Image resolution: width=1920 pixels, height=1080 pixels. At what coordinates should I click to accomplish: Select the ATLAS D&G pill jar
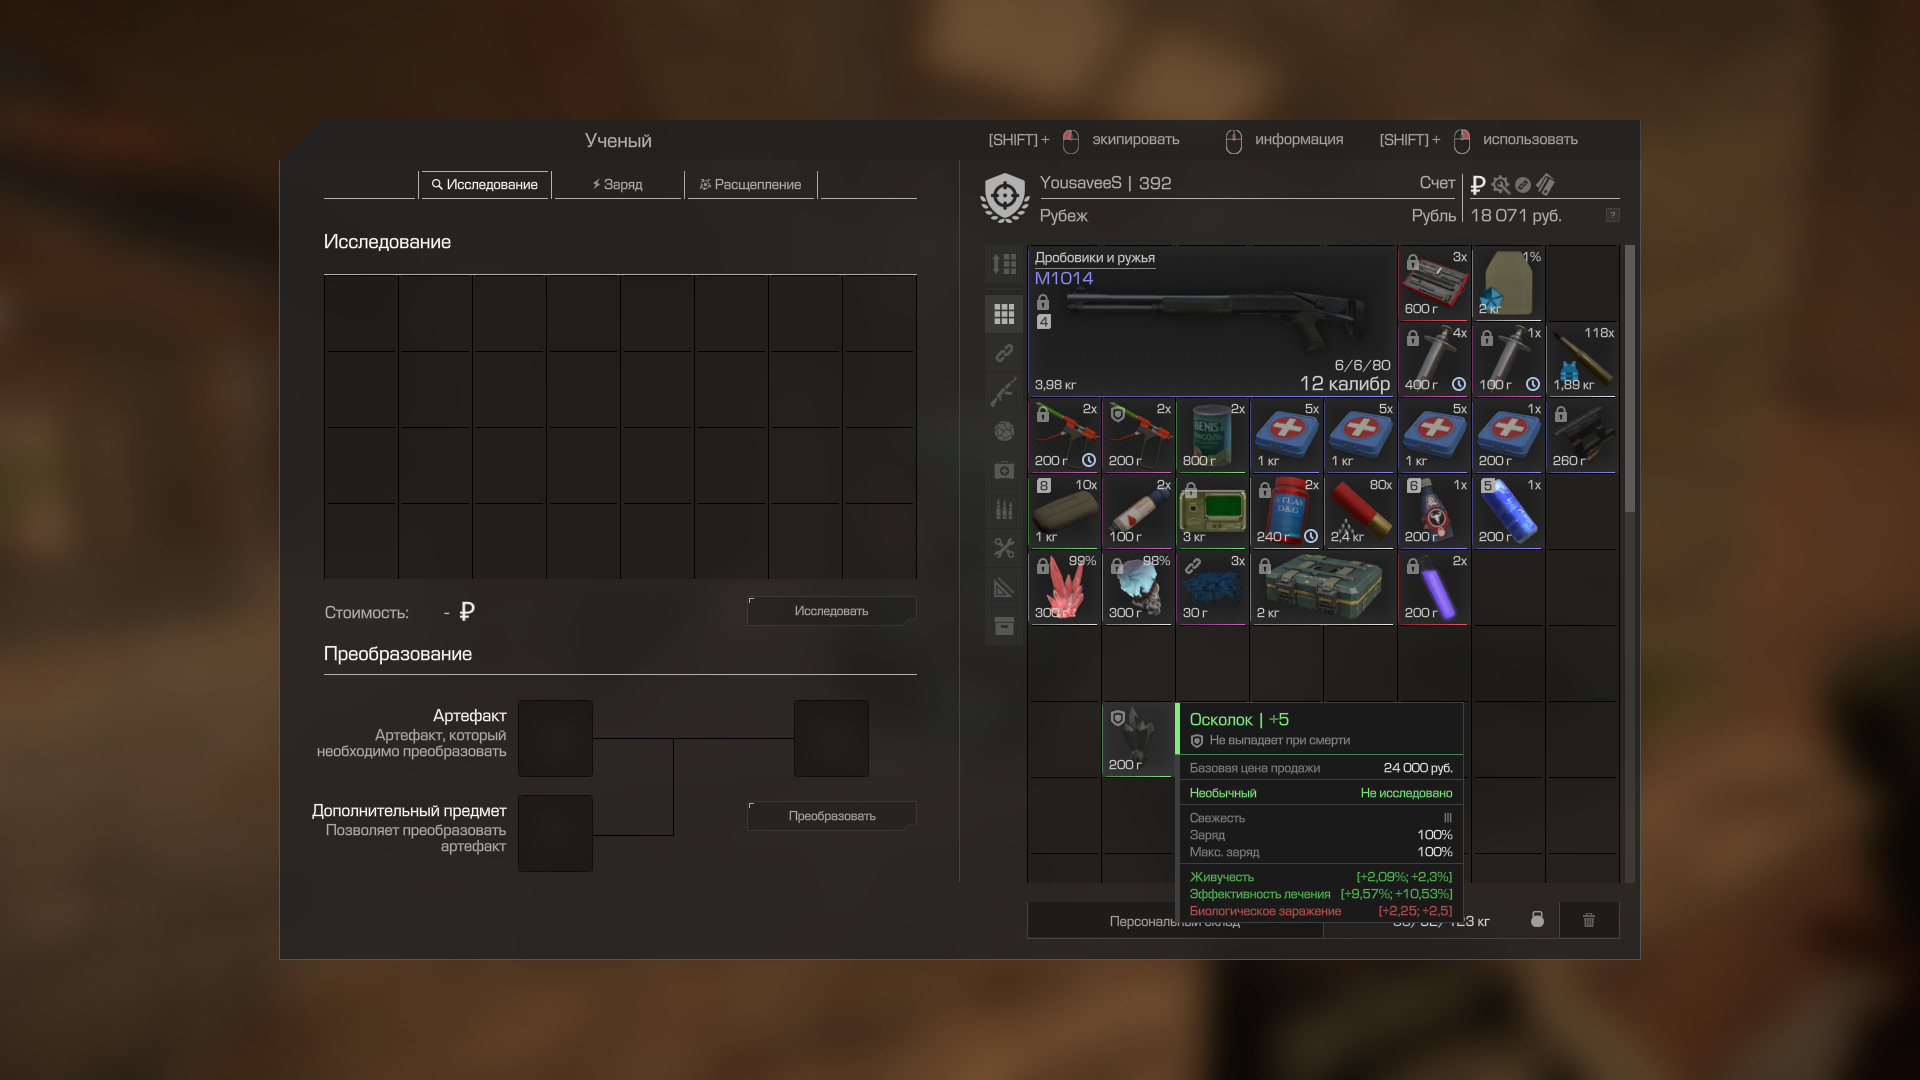pos(1286,511)
